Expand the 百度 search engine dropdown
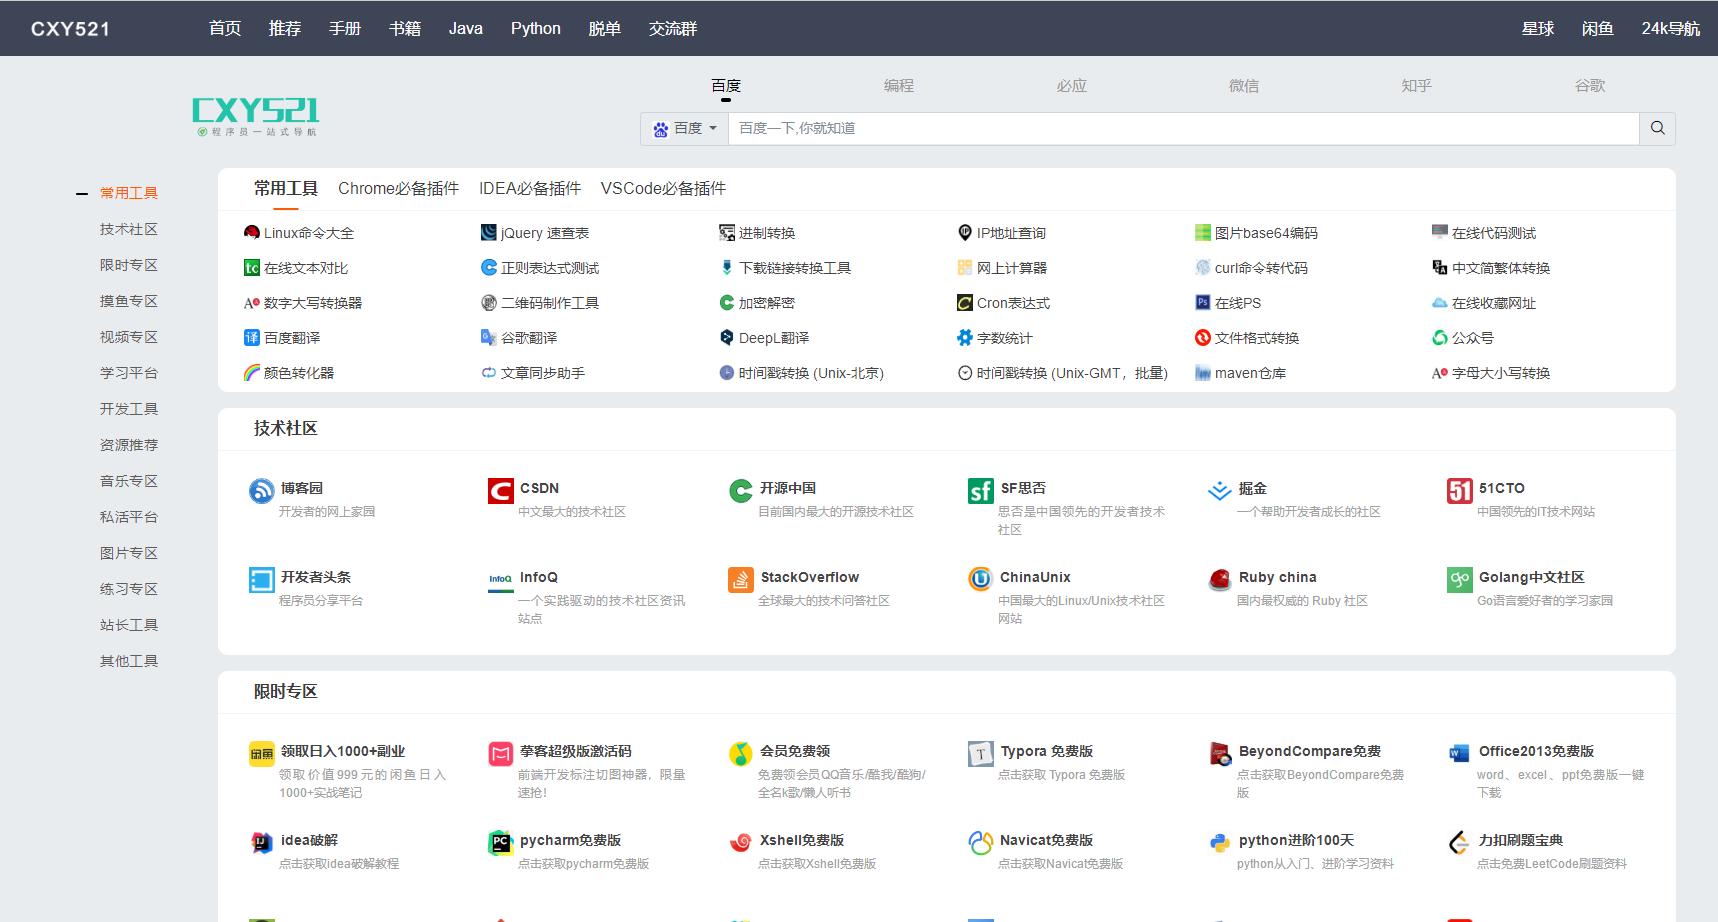Image resolution: width=1718 pixels, height=922 pixels. (x=685, y=128)
